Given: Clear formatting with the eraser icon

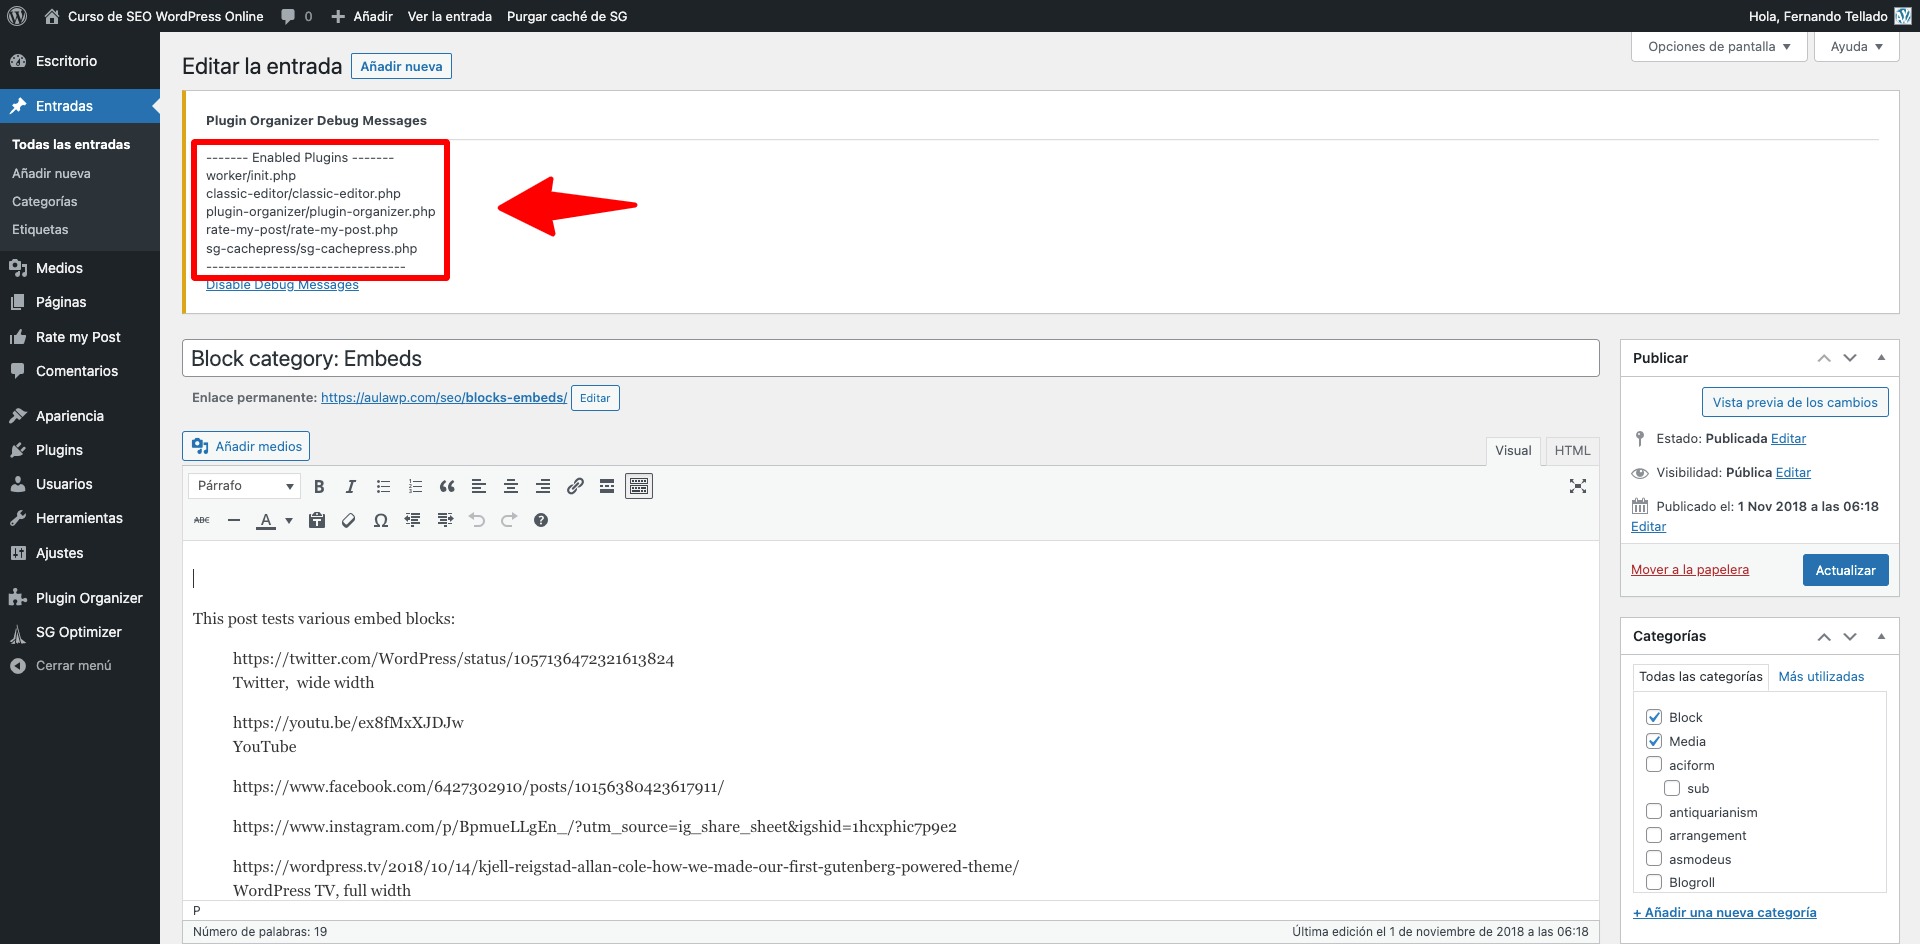Looking at the screenshot, I should pos(349,520).
